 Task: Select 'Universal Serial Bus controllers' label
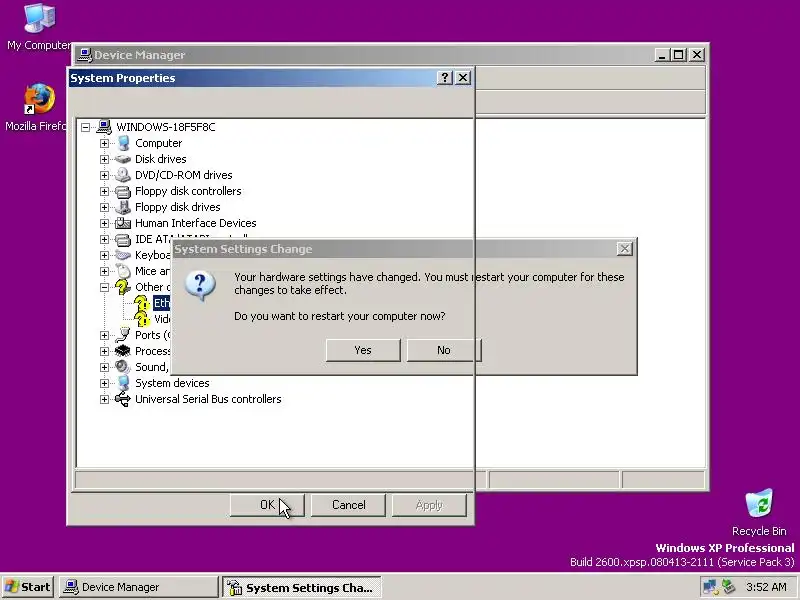click(x=208, y=399)
